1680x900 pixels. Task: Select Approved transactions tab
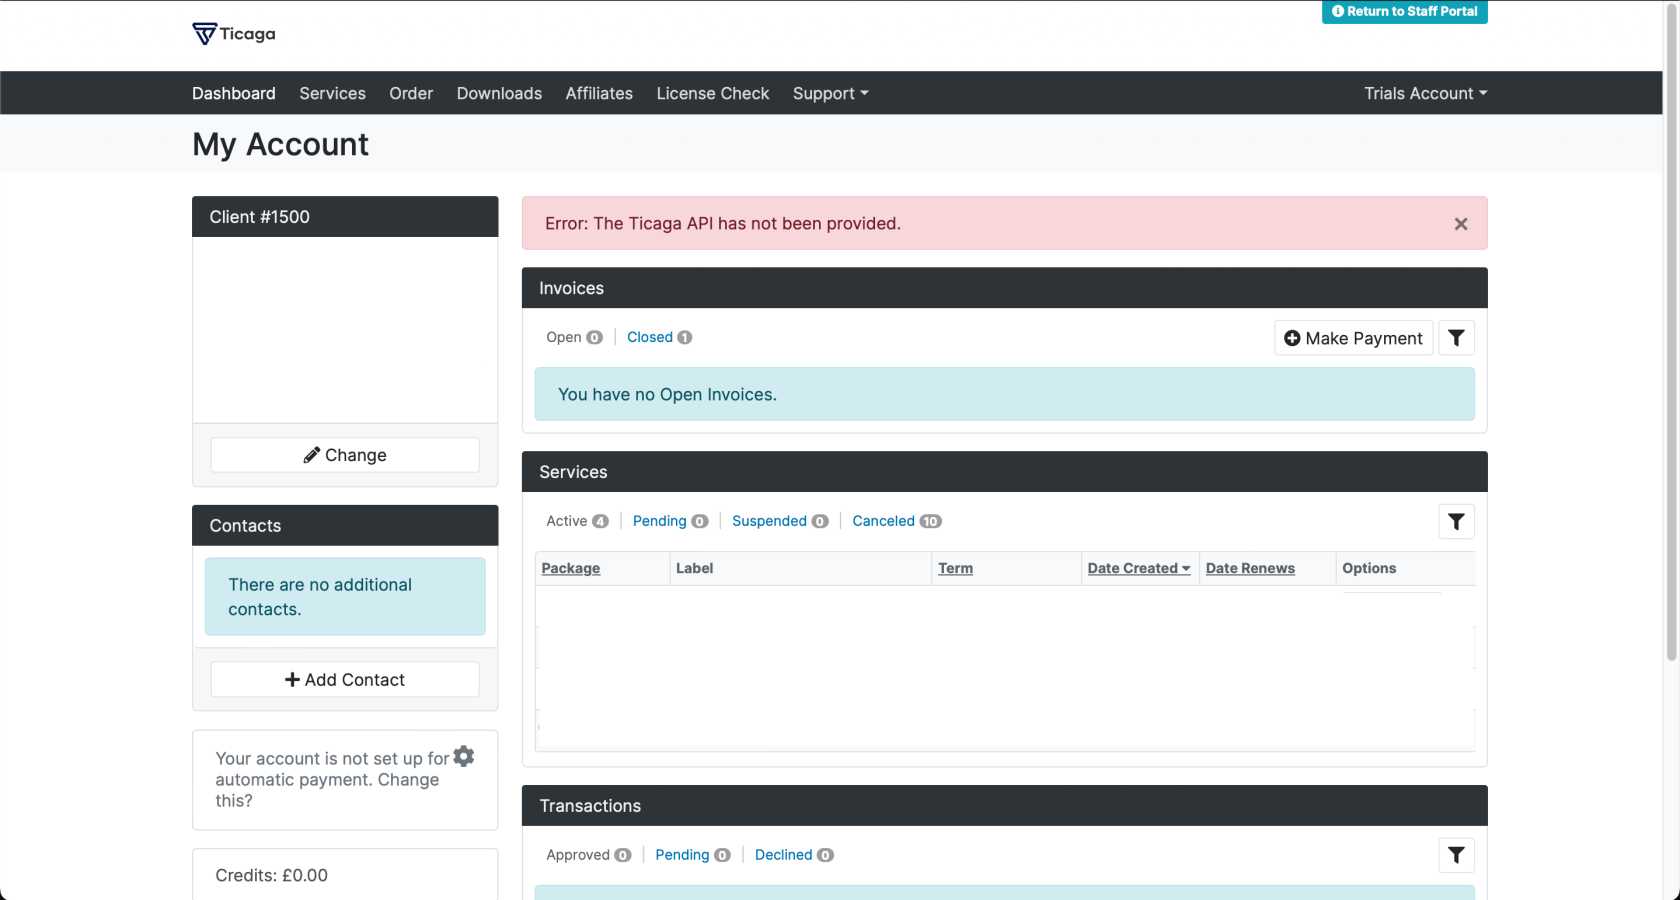click(x=588, y=855)
